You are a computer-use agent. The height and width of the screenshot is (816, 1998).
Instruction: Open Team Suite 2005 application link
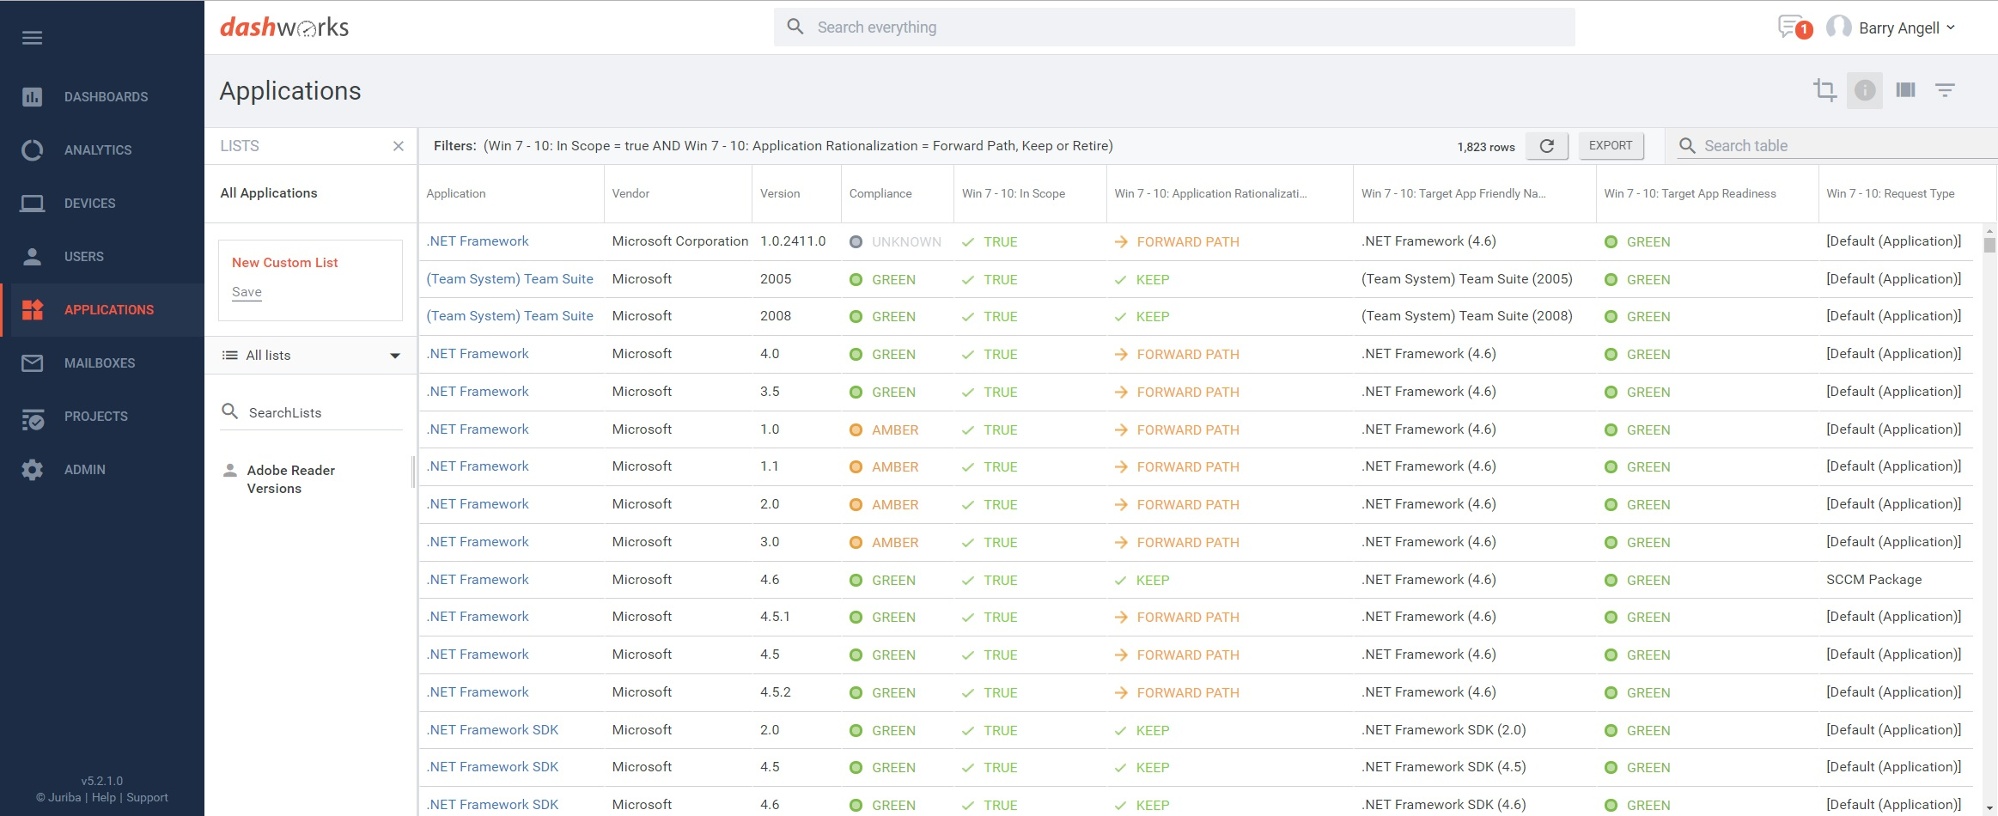[x=510, y=279]
